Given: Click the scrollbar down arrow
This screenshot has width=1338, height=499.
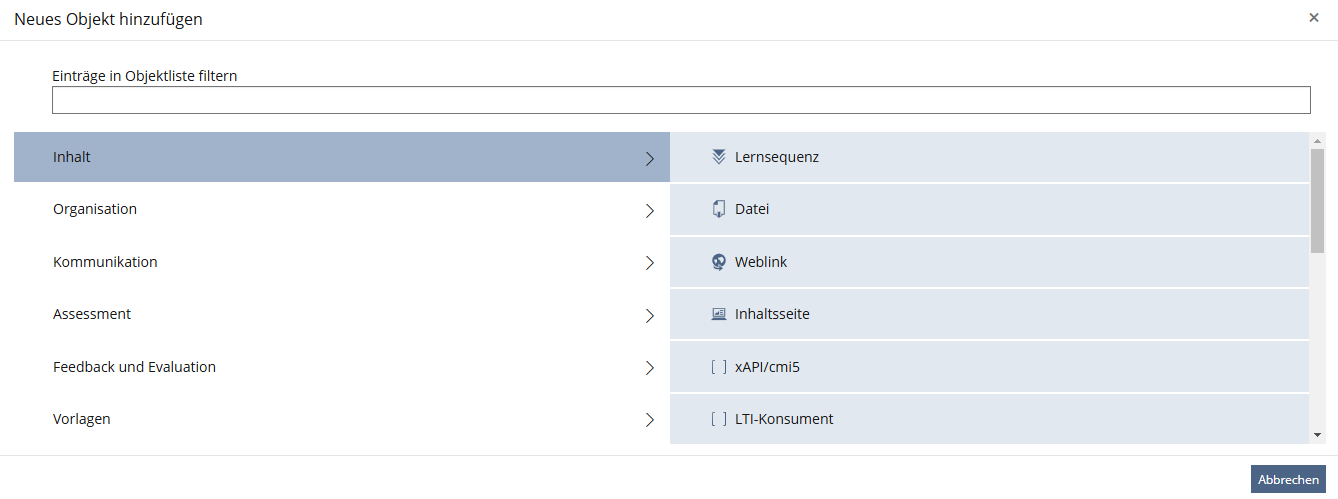Looking at the screenshot, I should click(x=1317, y=435).
